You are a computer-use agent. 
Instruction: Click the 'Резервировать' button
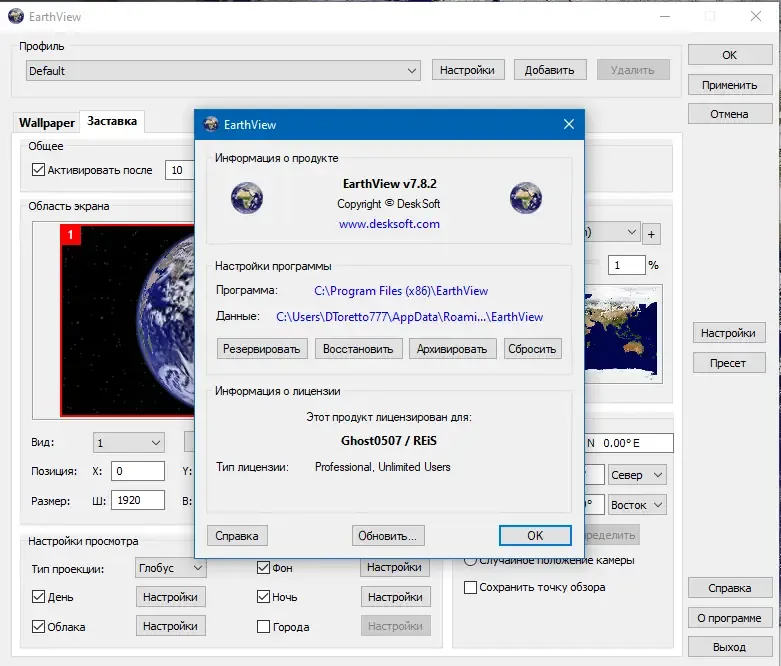[262, 349]
